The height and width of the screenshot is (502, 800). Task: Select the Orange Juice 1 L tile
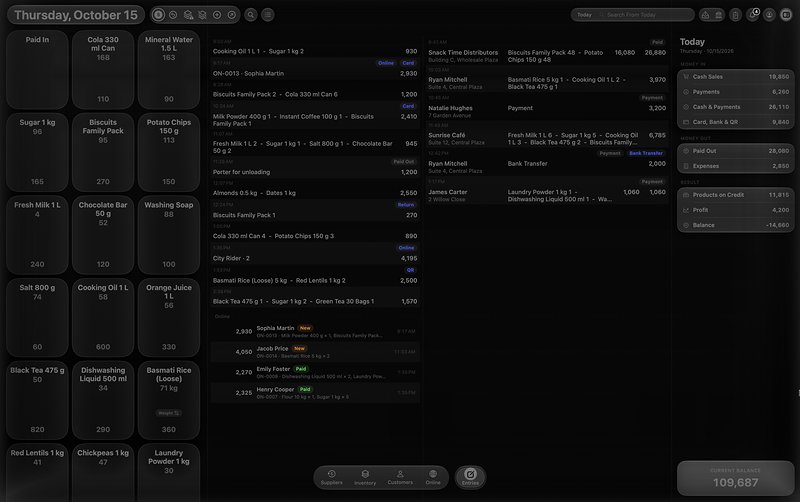[169, 317]
